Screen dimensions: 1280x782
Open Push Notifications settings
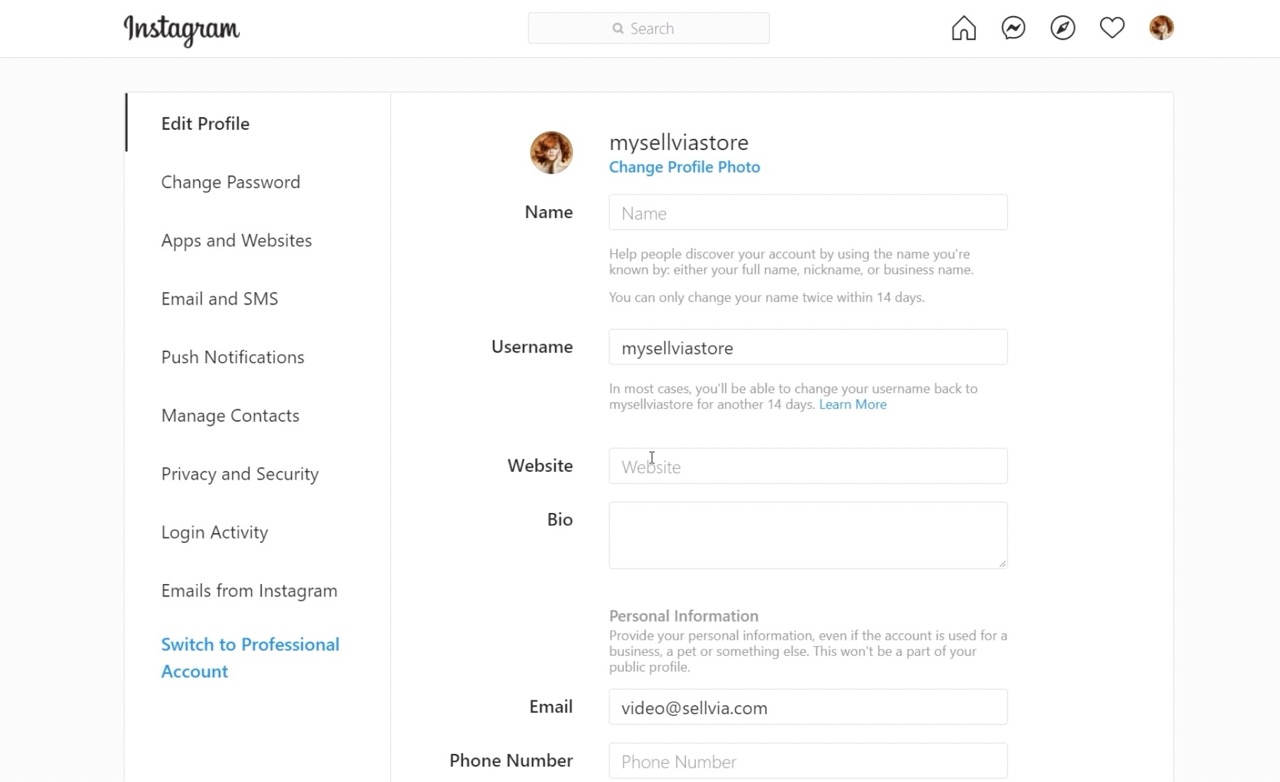click(232, 357)
